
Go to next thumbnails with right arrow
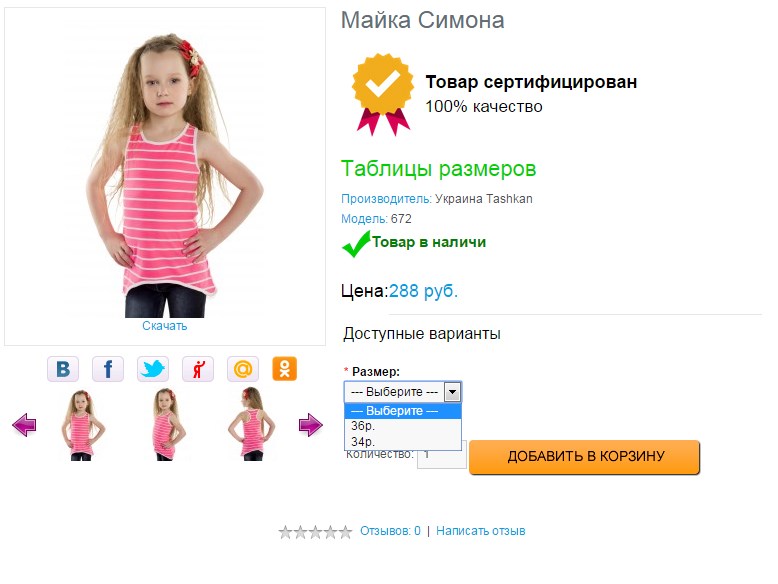(311, 425)
